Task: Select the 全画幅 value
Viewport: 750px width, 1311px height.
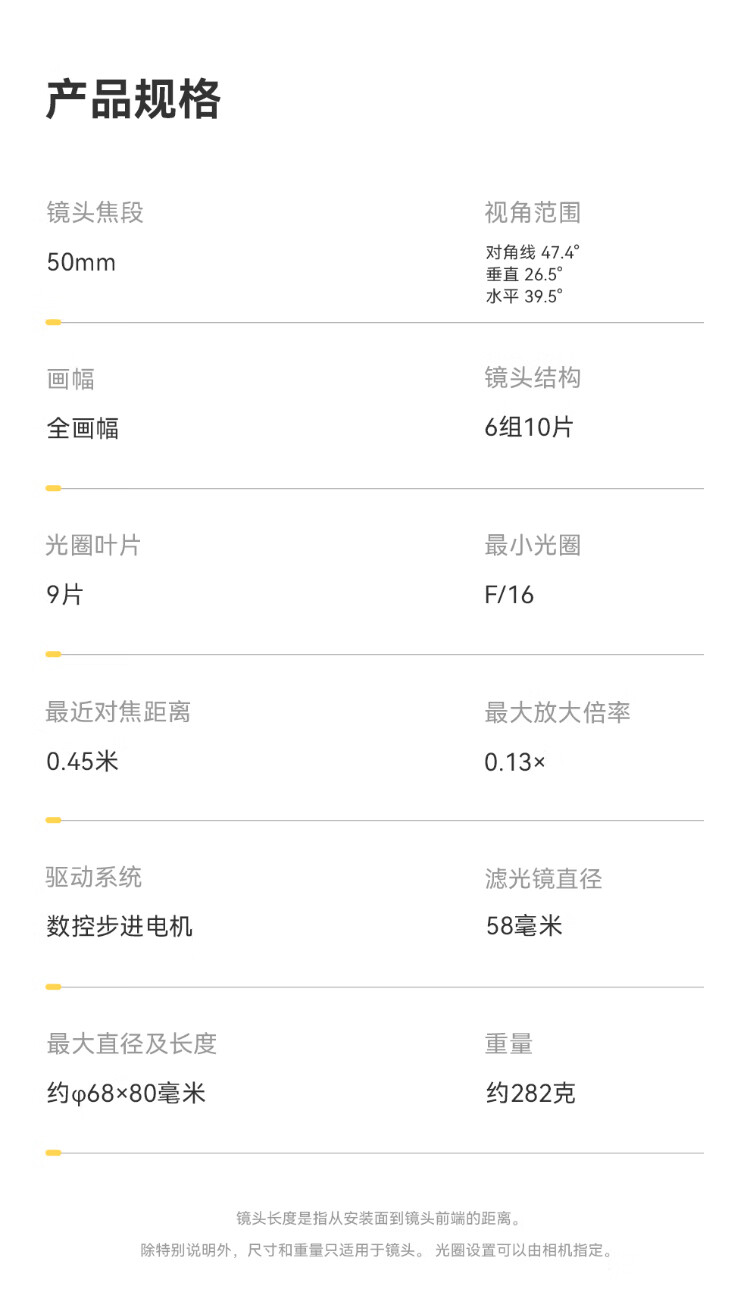Action: tap(83, 429)
